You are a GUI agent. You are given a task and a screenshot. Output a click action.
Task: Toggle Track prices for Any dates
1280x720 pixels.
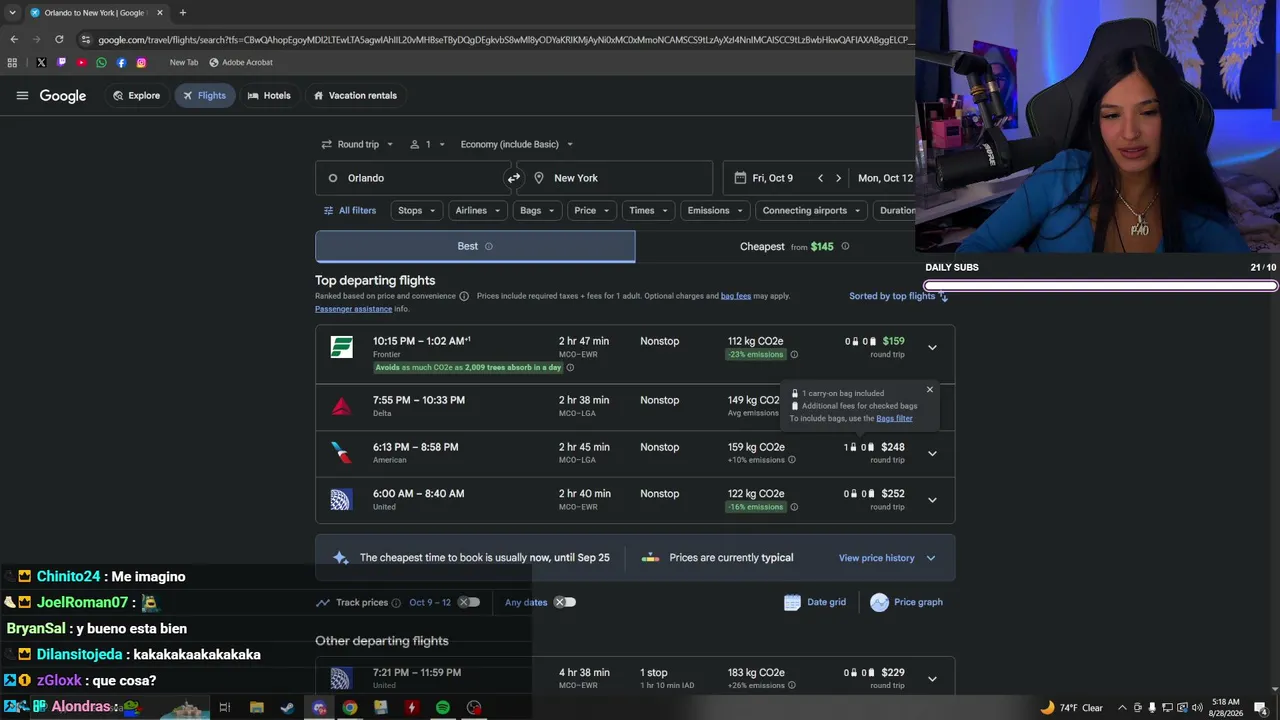pos(565,602)
